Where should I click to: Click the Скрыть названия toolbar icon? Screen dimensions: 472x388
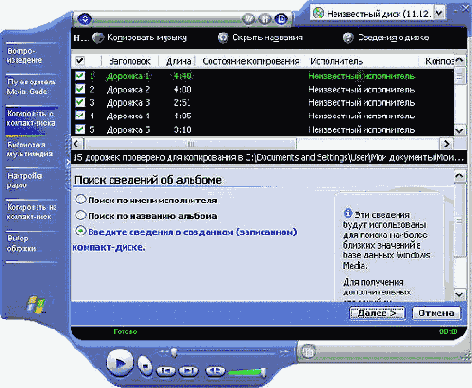[223, 38]
